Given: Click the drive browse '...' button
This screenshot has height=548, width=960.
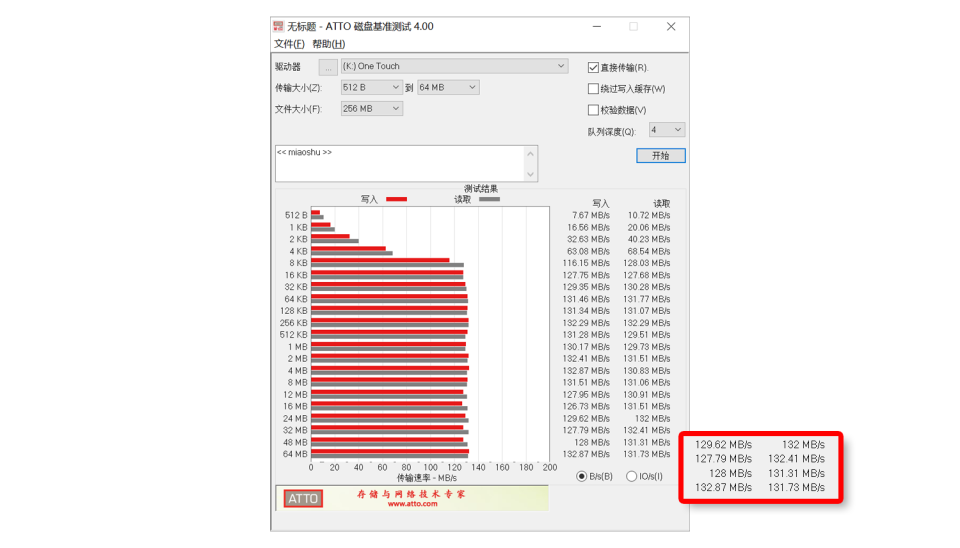Looking at the screenshot, I should click(x=328, y=67).
